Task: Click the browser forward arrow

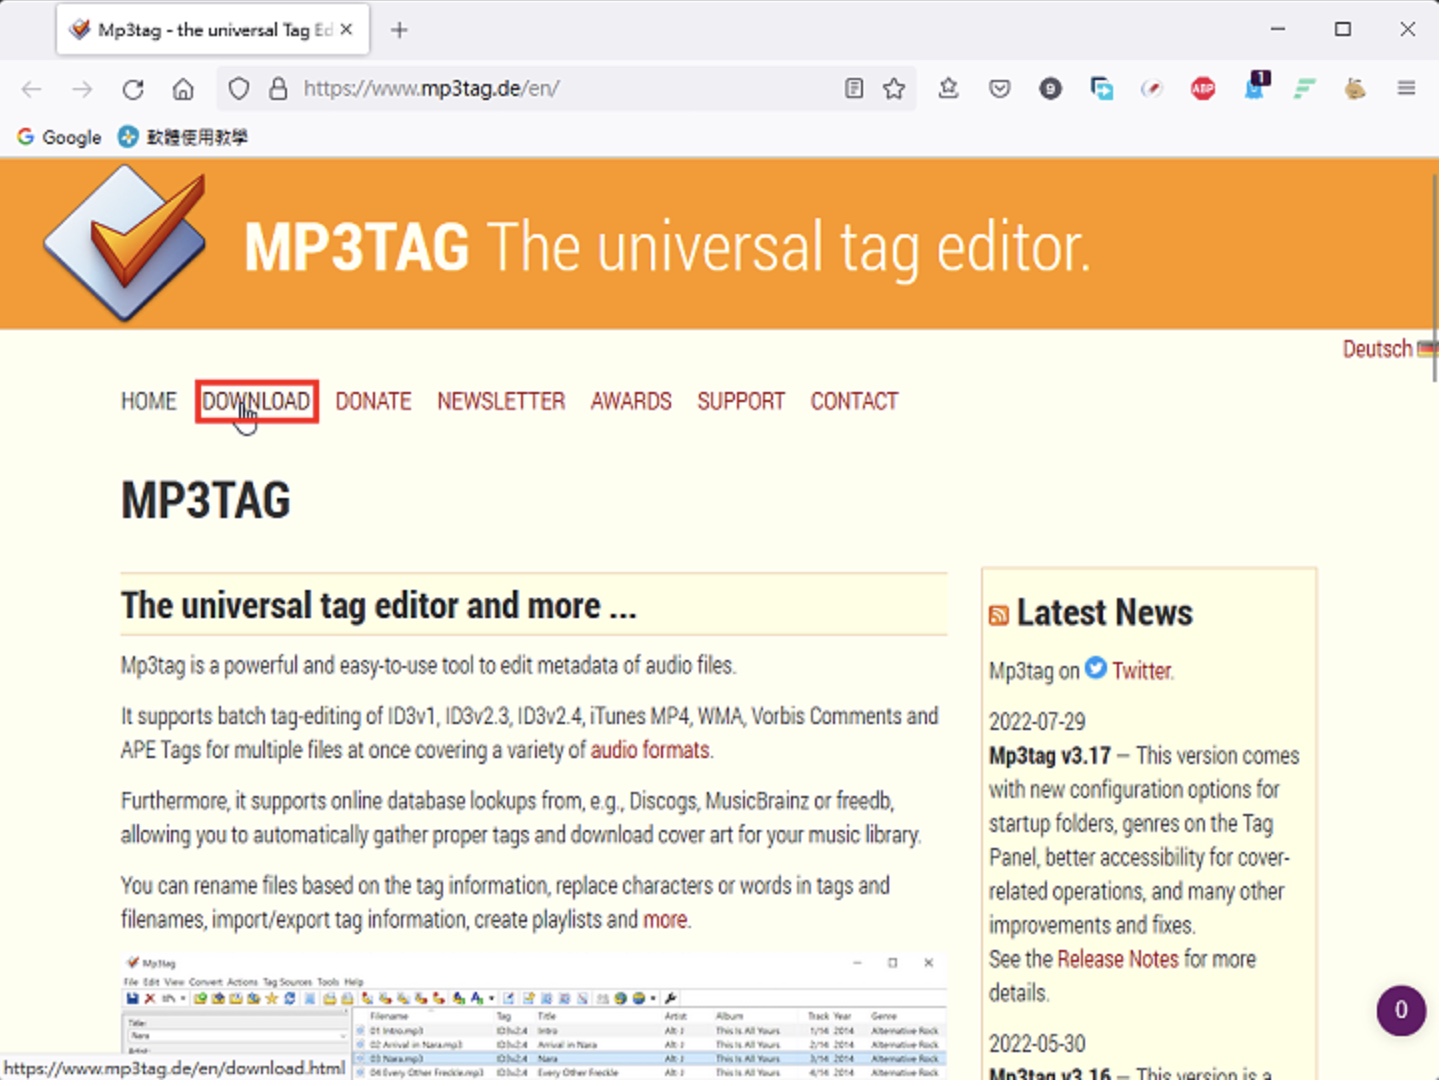Action: coord(82,89)
